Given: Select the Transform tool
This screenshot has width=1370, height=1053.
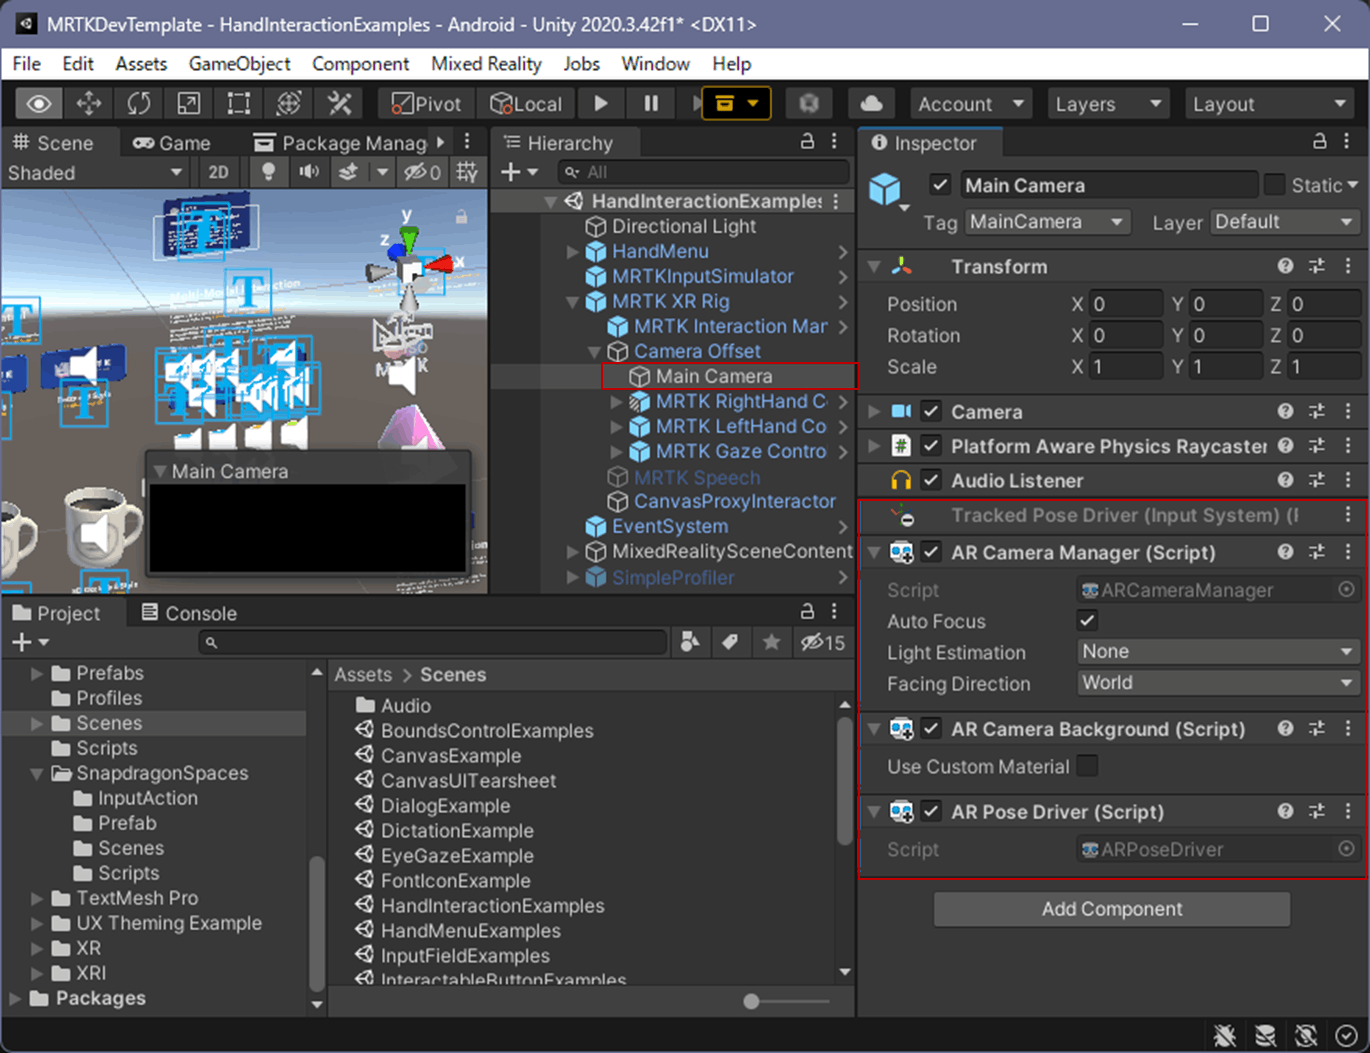Looking at the screenshot, I should (289, 103).
